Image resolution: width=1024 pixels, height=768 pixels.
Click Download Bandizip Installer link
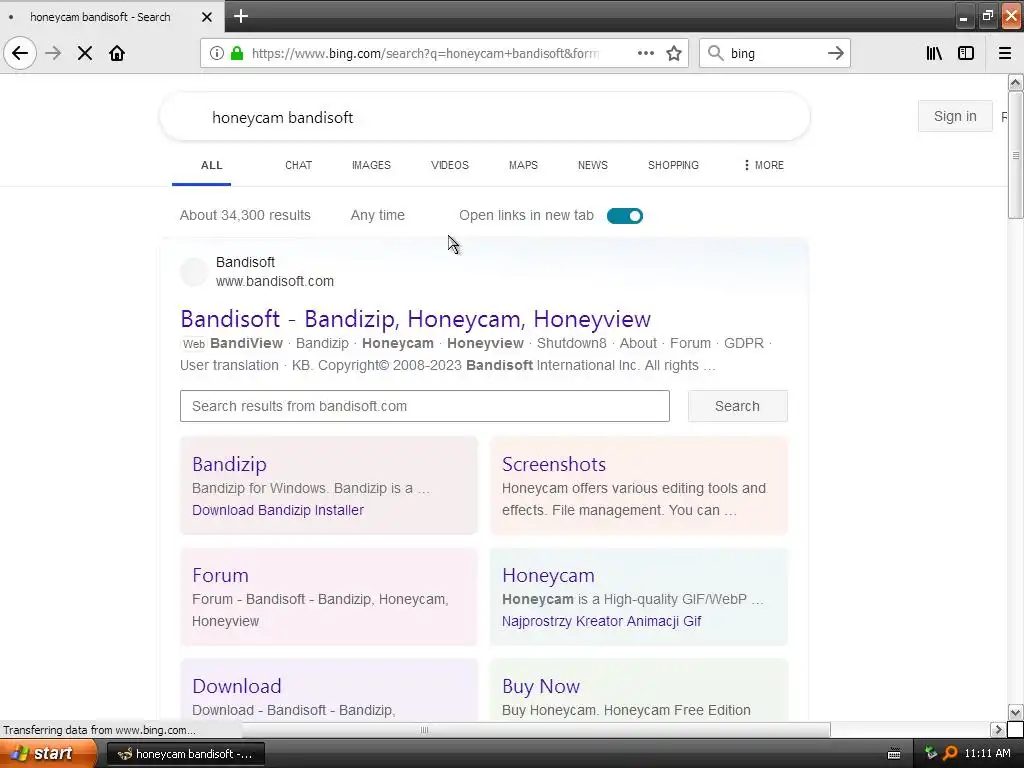point(278,510)
